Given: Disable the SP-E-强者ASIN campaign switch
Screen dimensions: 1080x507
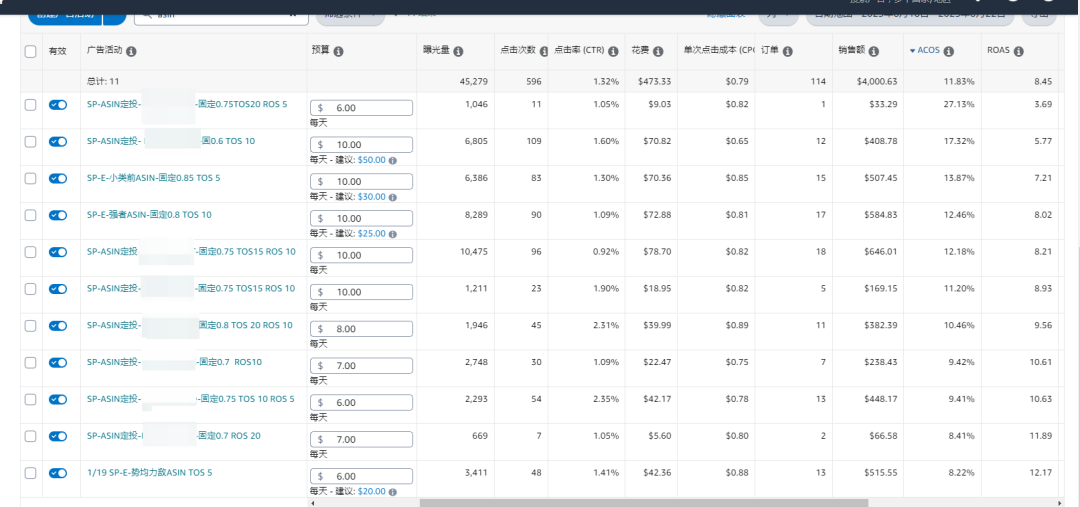Looking at the screenshot, I should pos(58,215).
